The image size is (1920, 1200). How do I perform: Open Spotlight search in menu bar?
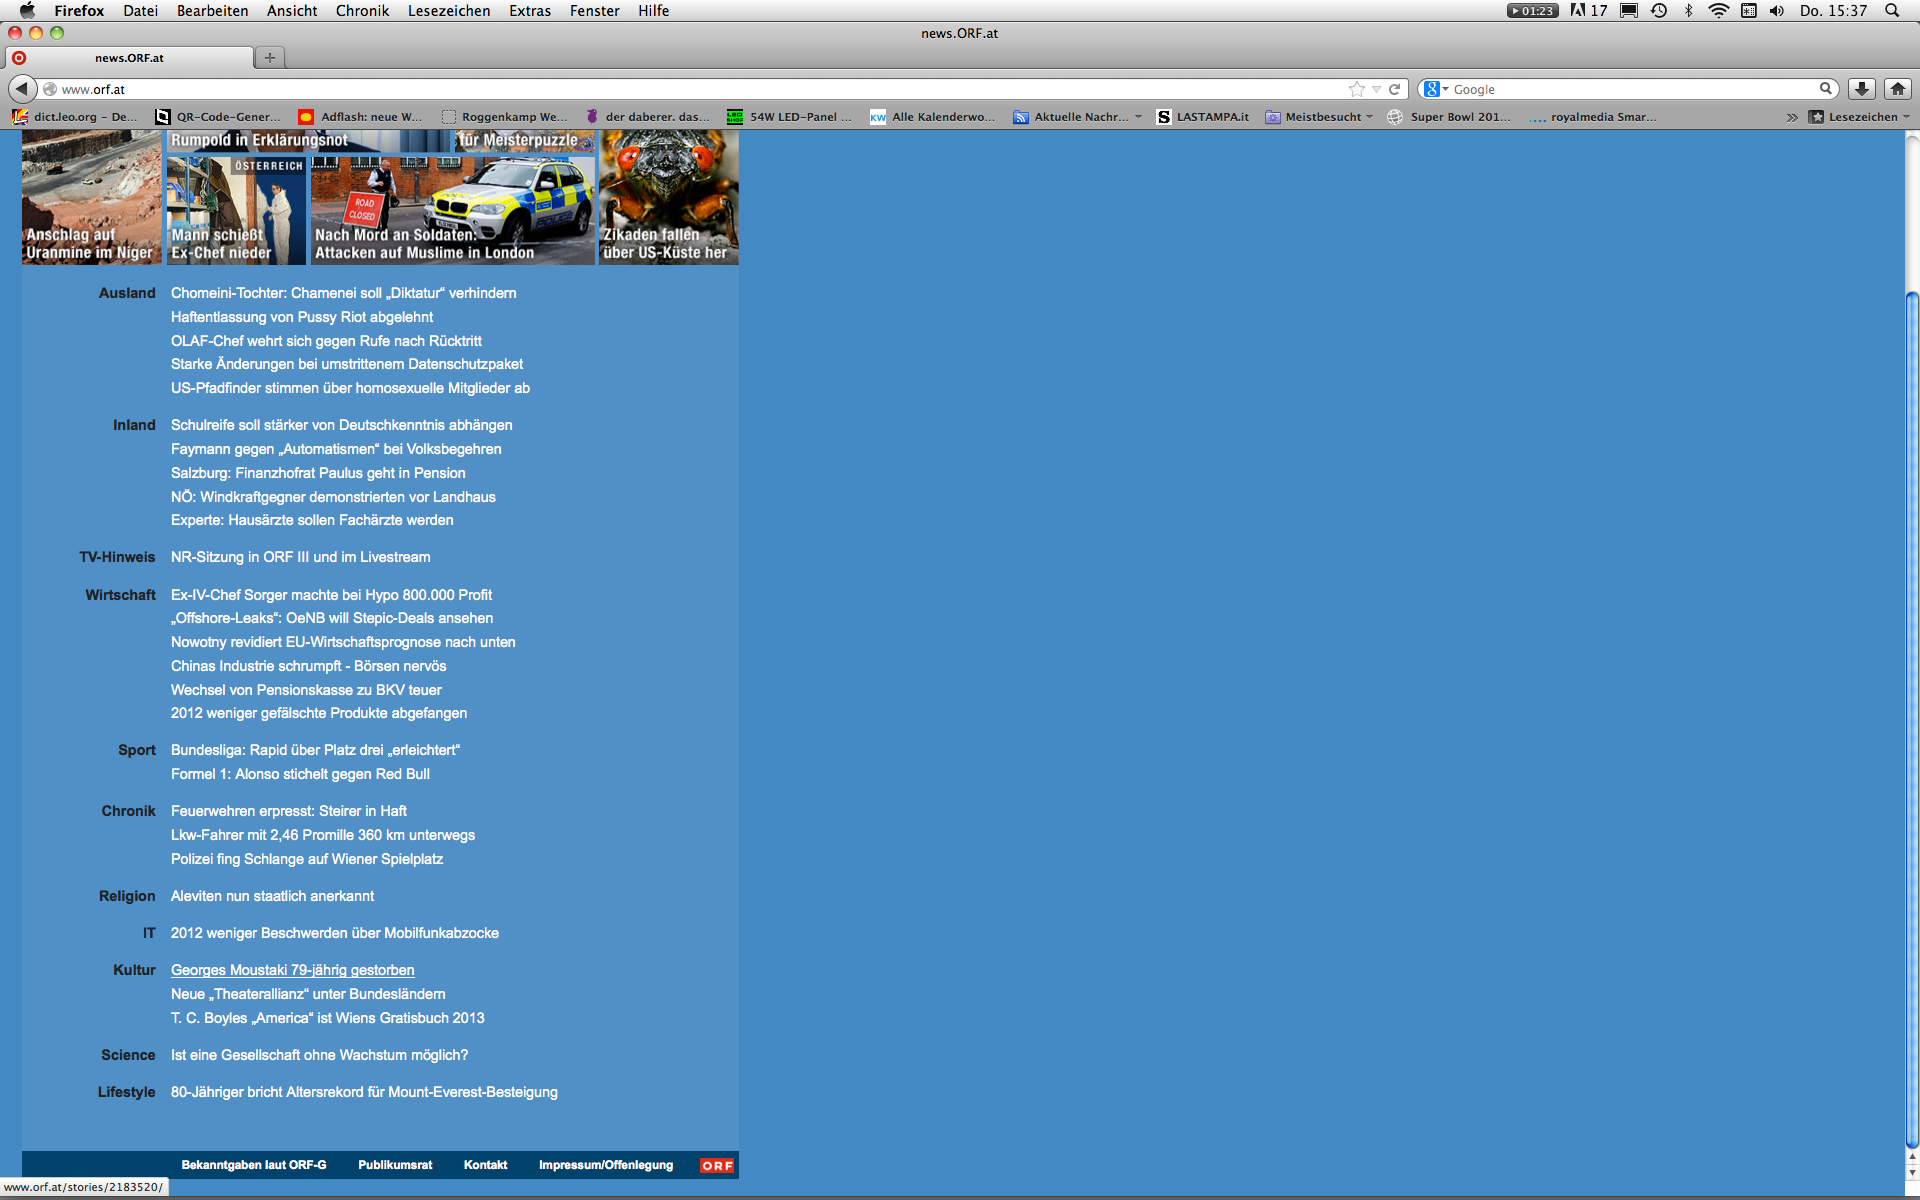[1892, 10]
